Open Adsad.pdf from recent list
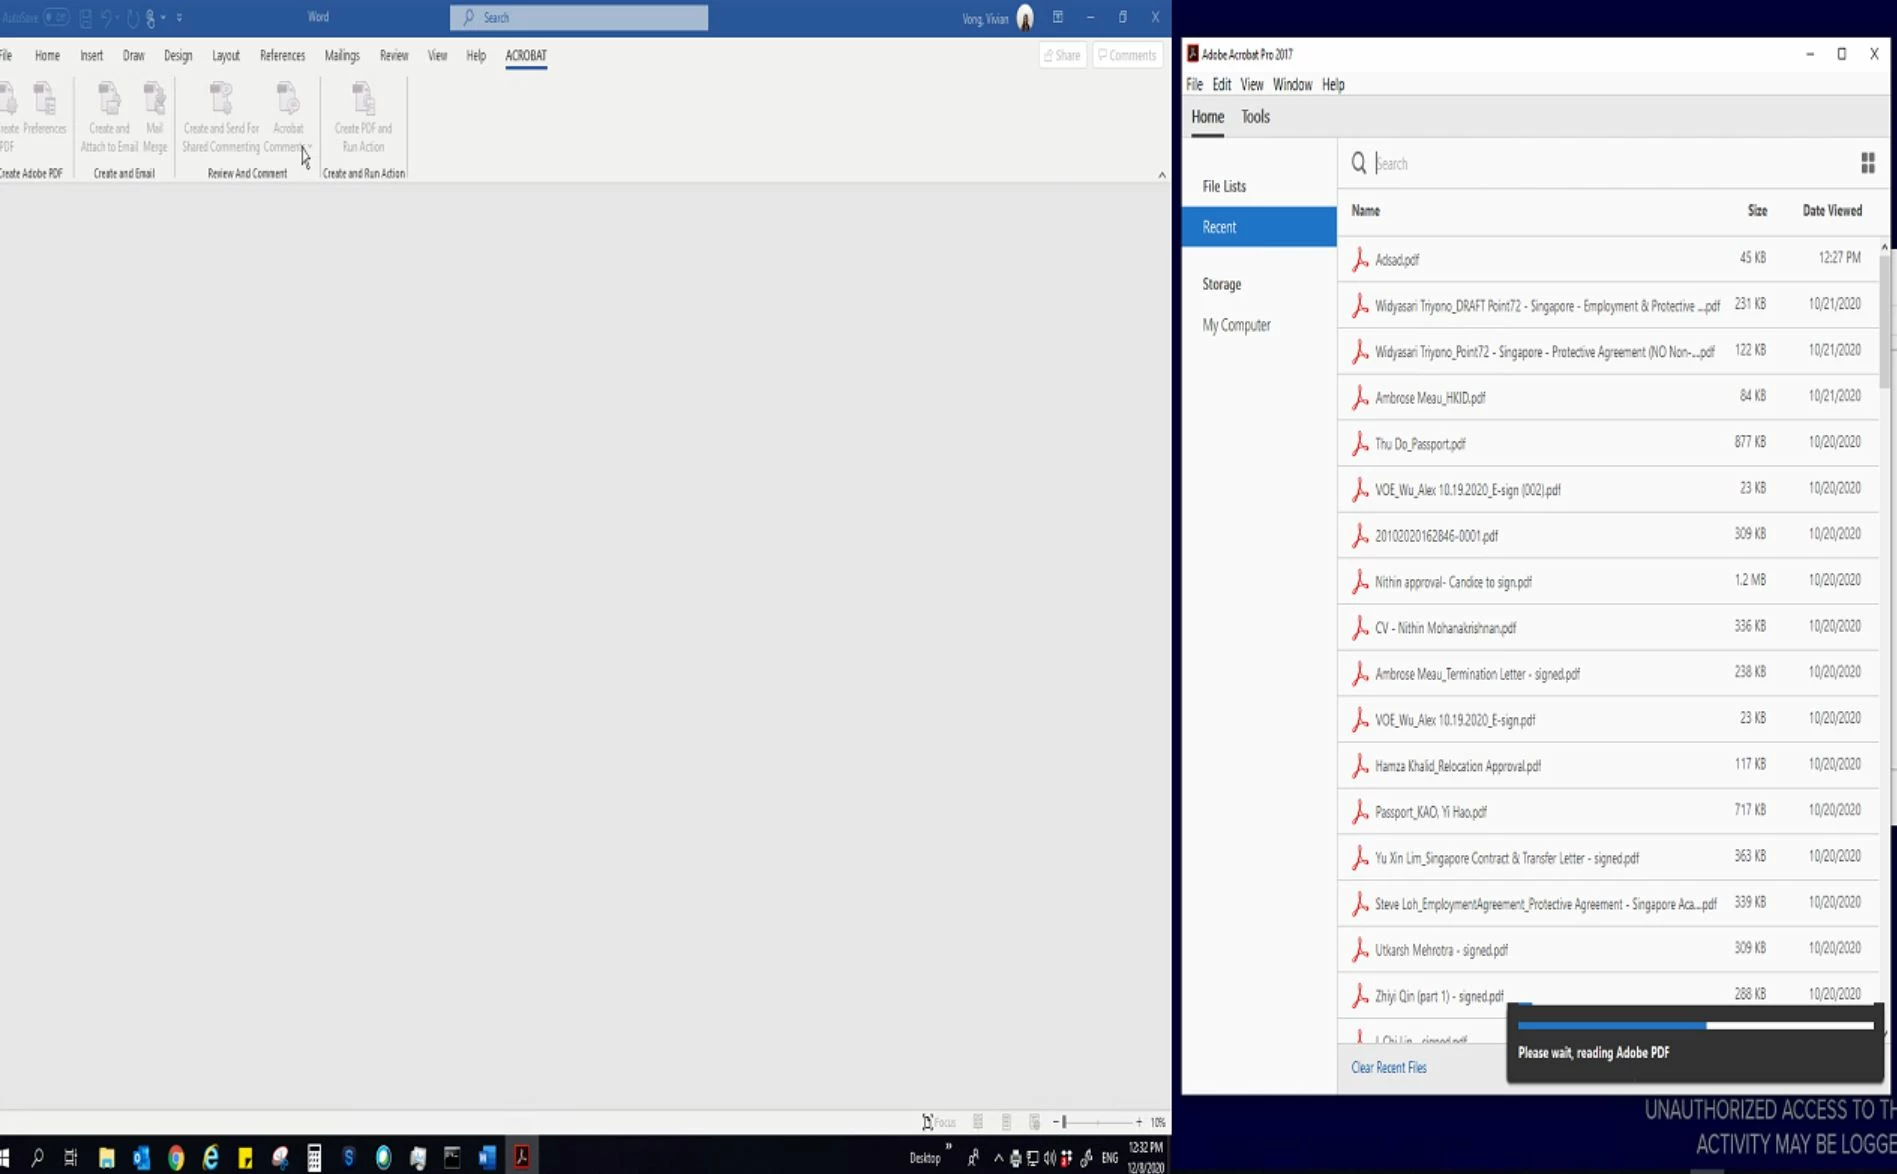This screenshot has height=1174, width=1897. tap(1608, 259)
